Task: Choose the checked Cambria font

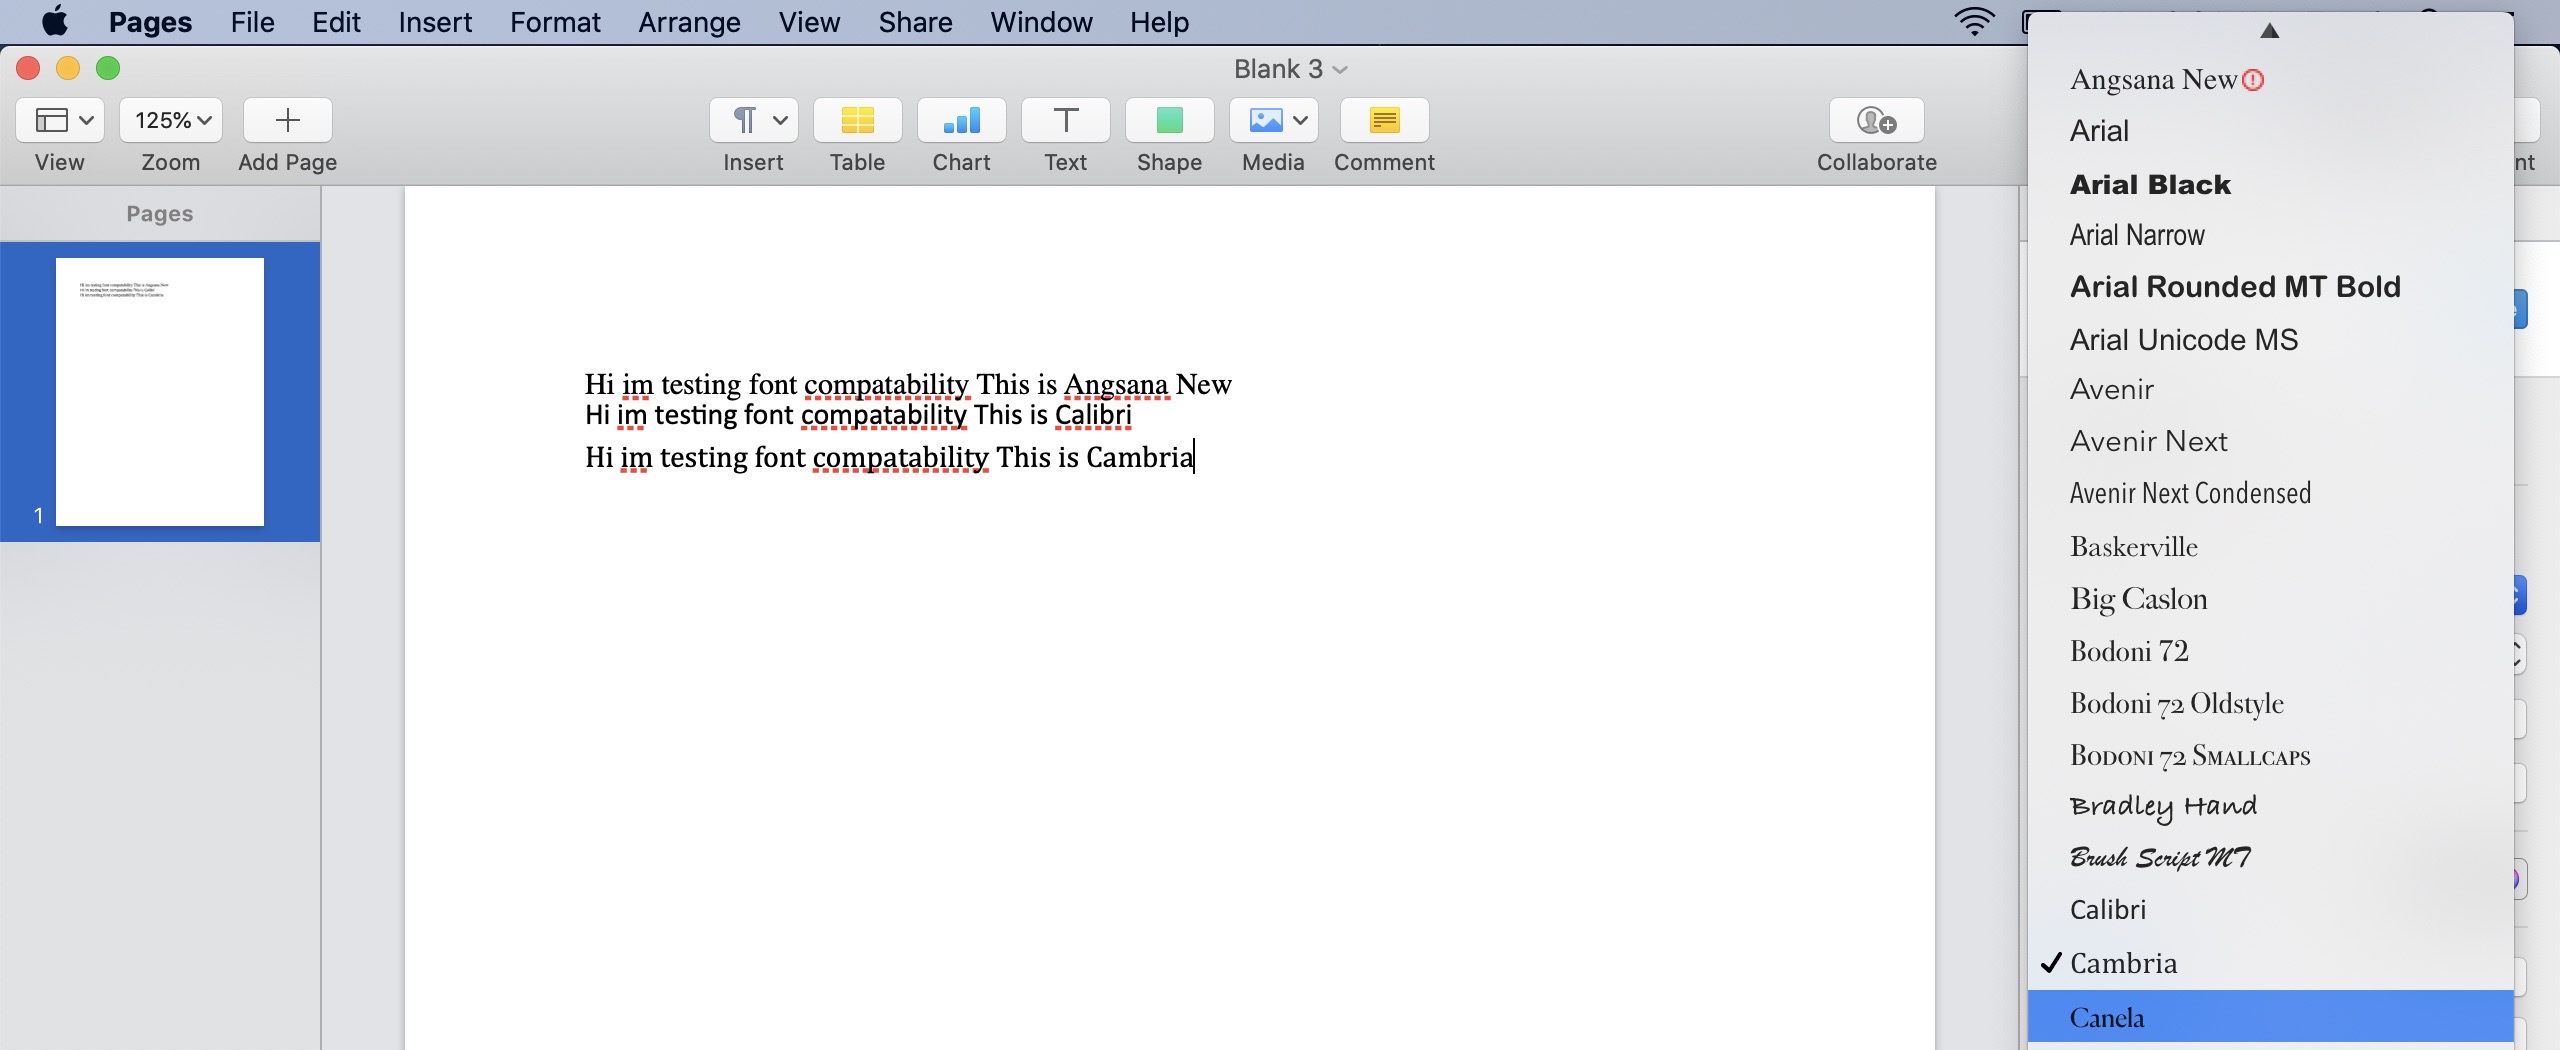Action: pyautogui.click(x=2270, y=963)
